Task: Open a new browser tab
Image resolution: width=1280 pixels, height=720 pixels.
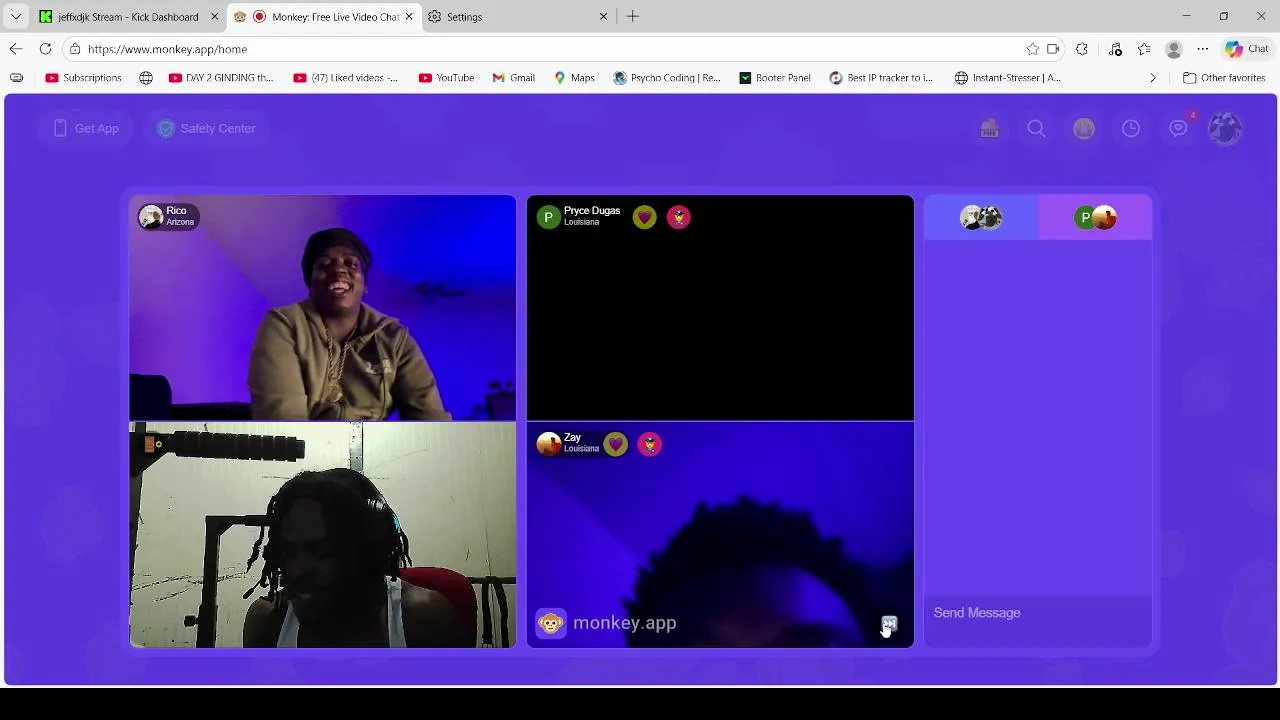Action: tap(633, 17)
